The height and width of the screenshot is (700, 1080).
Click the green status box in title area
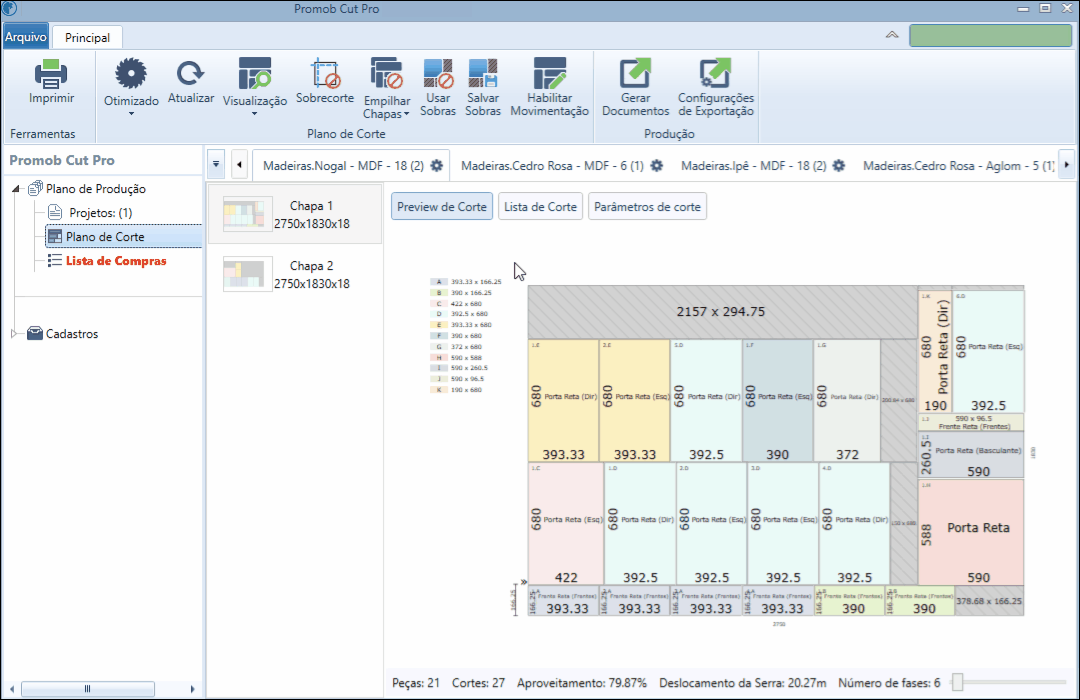coord(990,35)
